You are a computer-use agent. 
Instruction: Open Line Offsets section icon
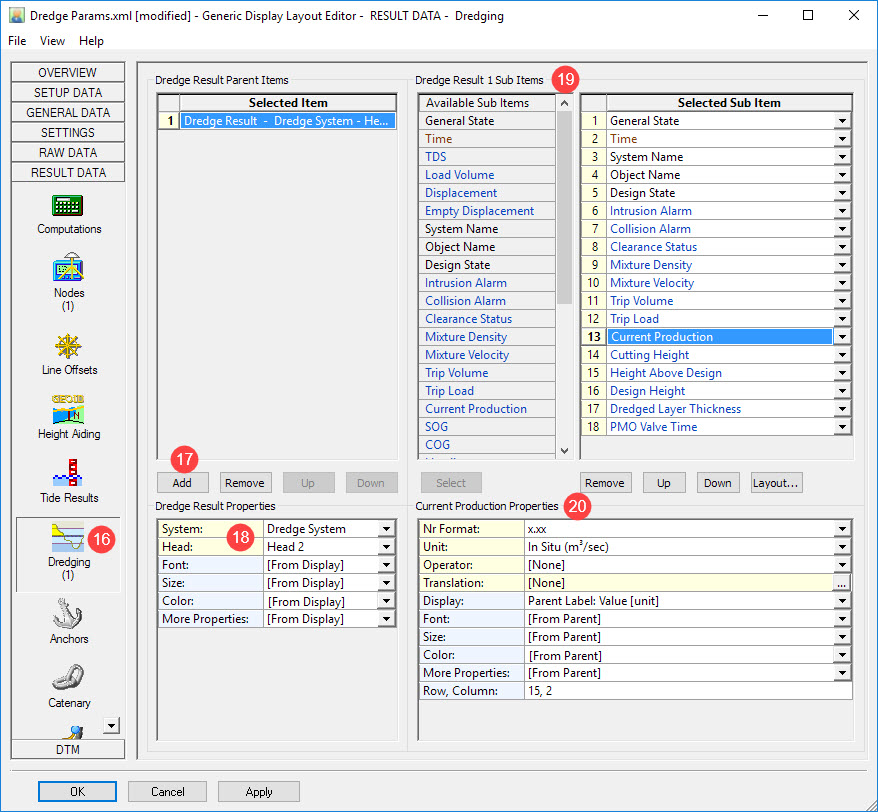[68, 347]
